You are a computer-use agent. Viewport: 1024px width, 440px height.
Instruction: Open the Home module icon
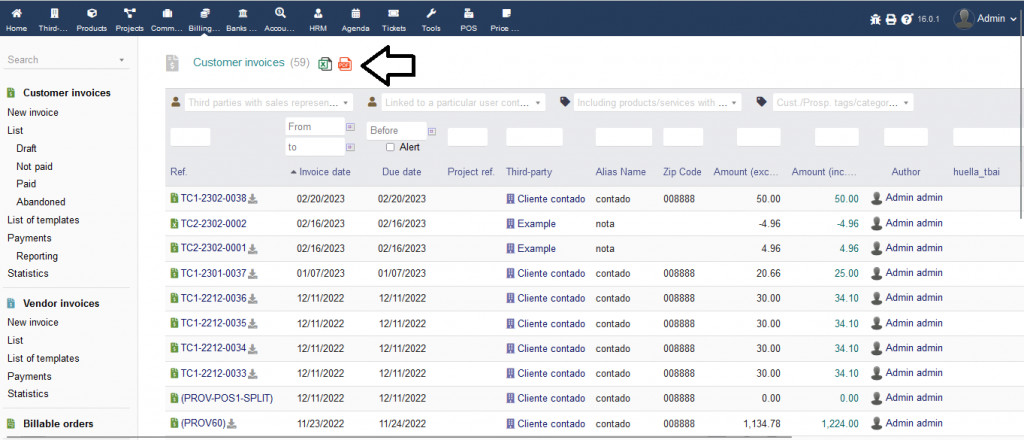coord(16,18)
